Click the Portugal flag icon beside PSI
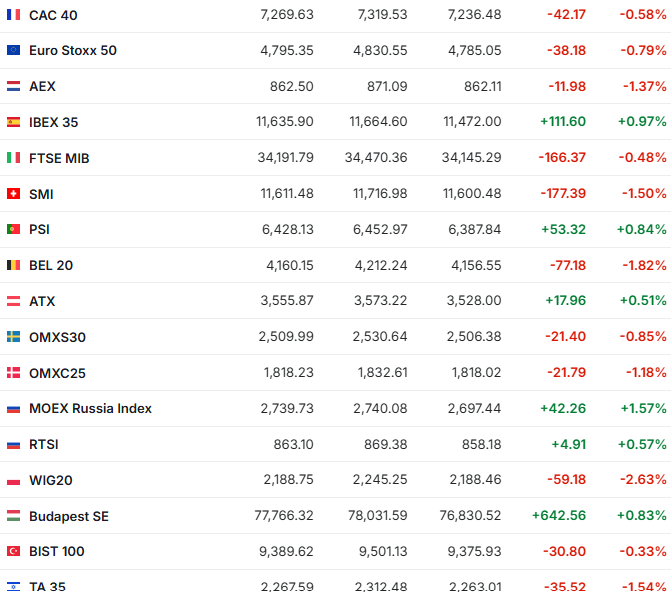The width and height of the screenshot is (671, 592). click(13, 229)
